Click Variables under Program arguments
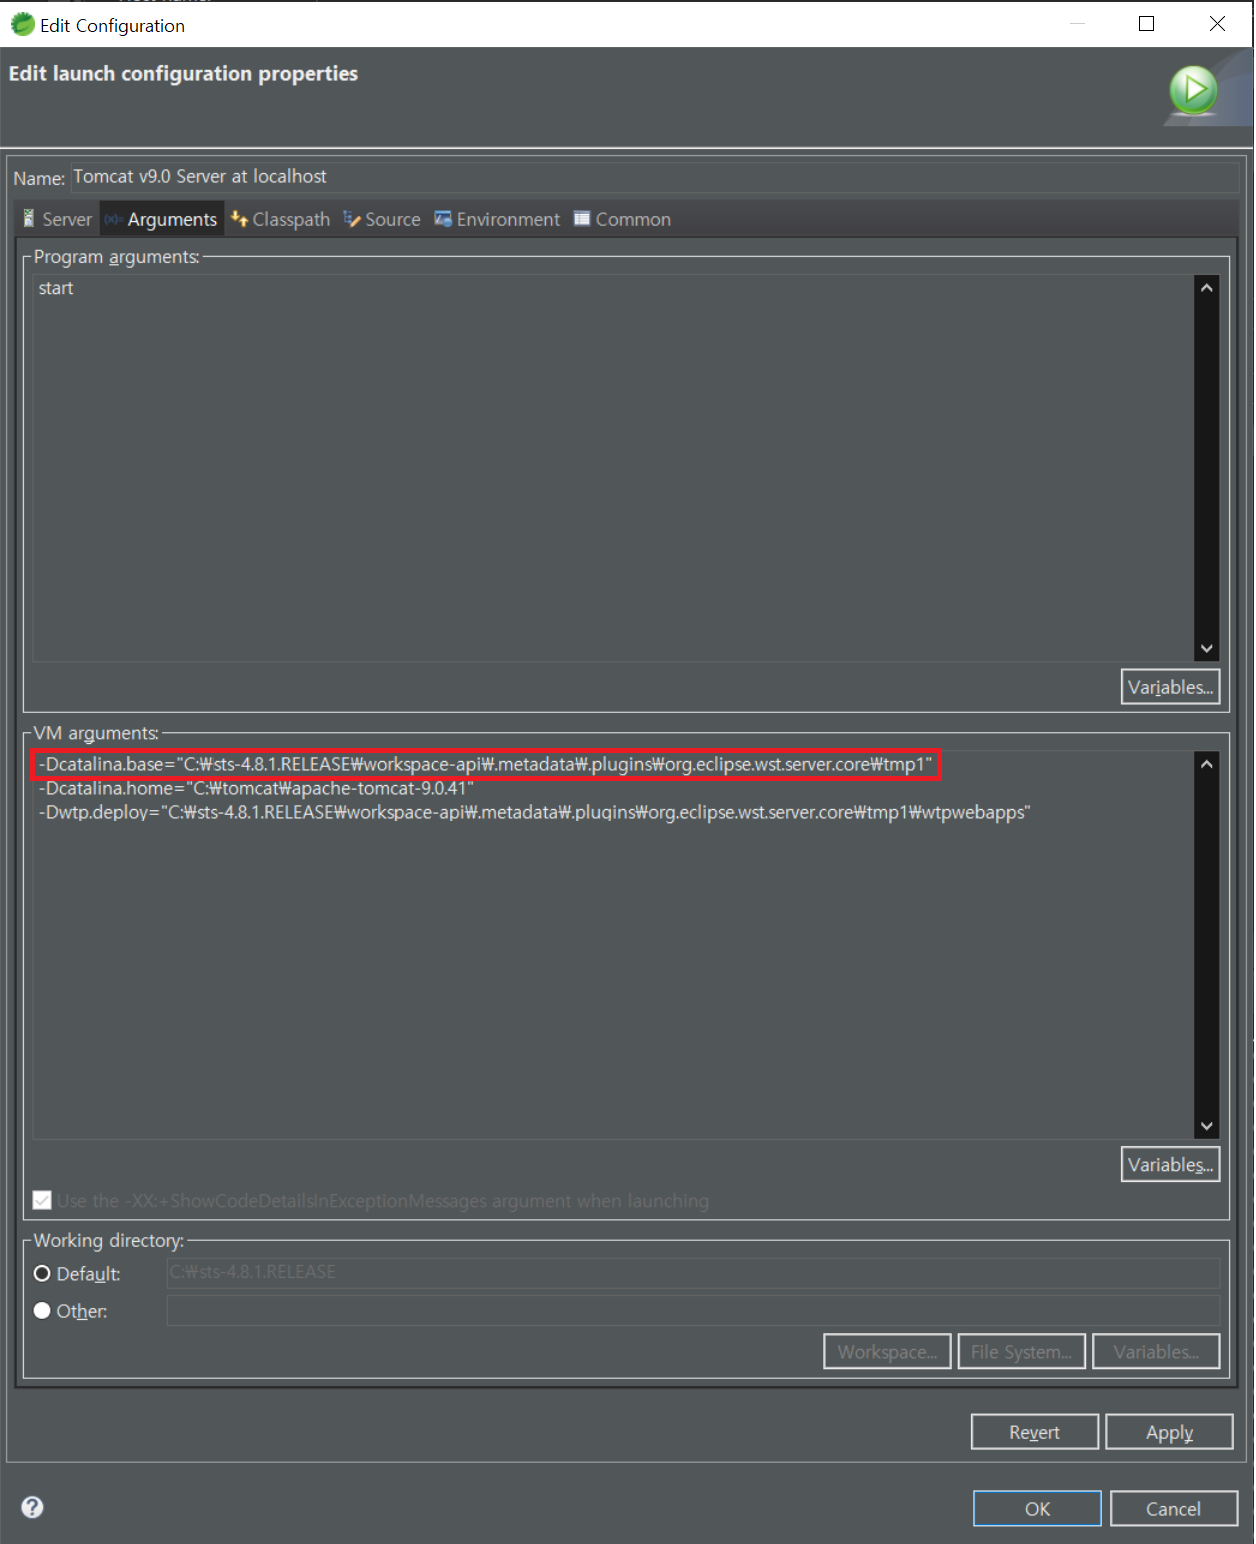 click(x=1170, y=687)
